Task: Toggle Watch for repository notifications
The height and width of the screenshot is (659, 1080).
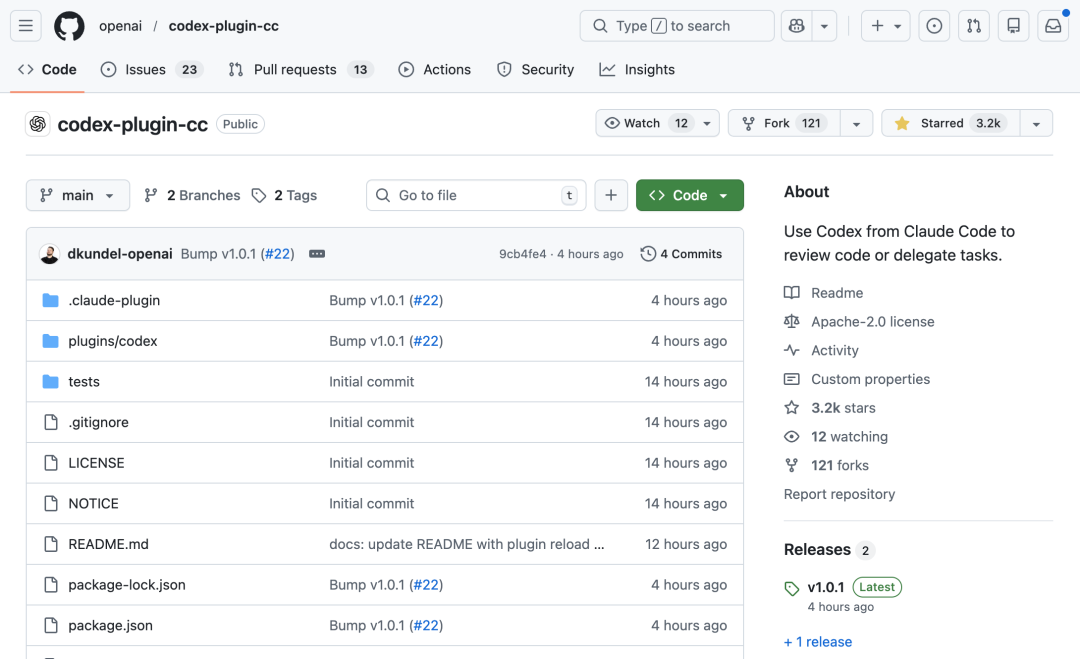Action: click(647, 123)
